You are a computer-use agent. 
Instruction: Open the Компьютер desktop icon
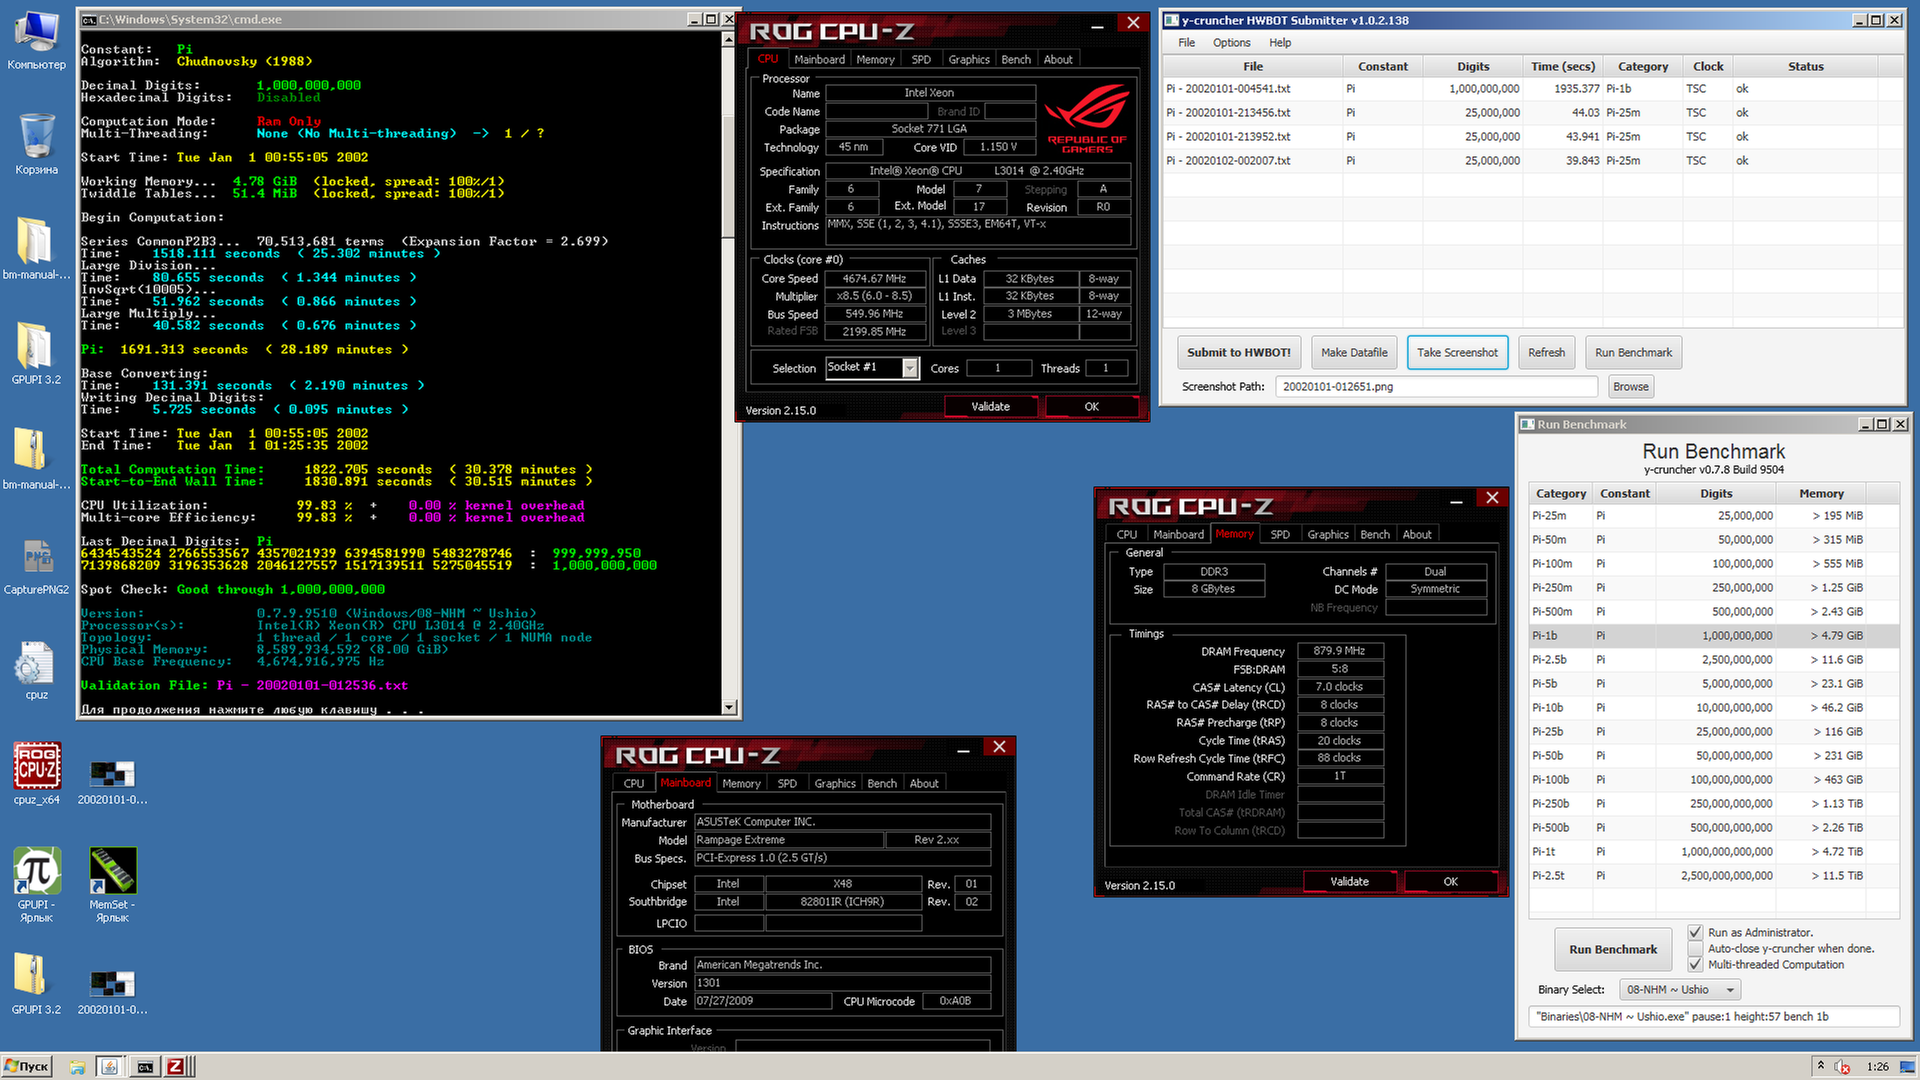click(x=36, y=40)
